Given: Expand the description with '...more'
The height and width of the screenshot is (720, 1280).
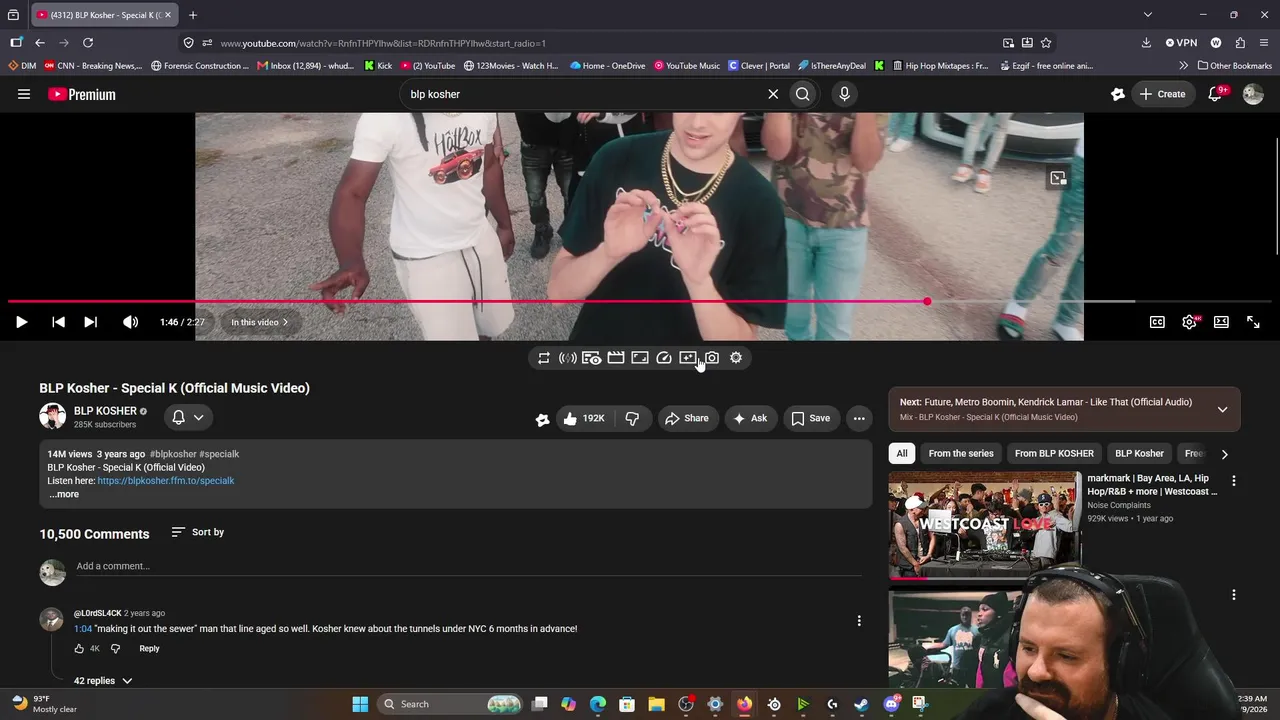Looking at the screenshot, I should (64, 494).
